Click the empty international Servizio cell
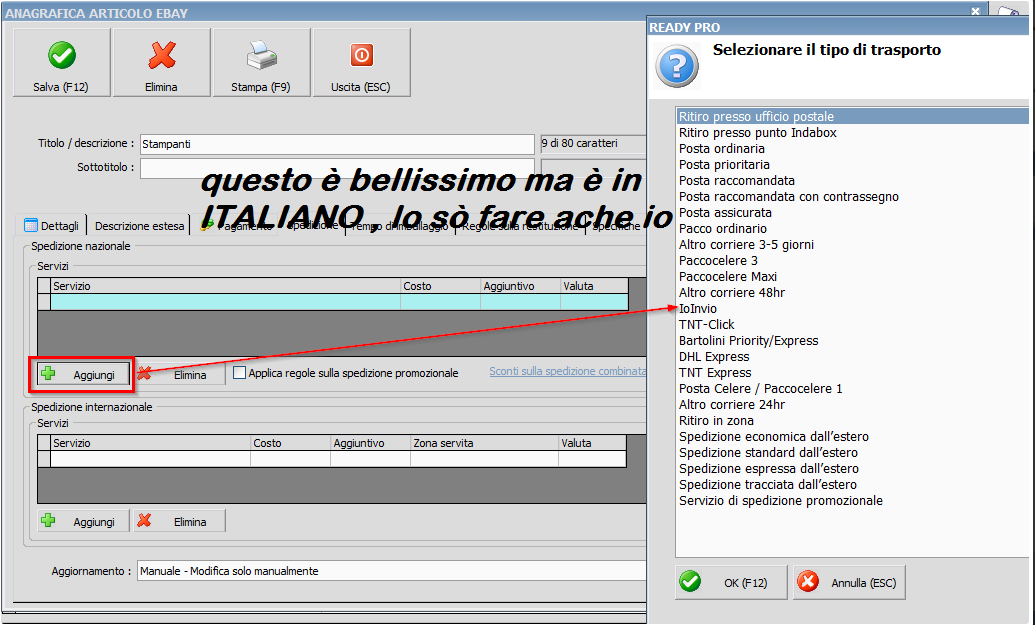Screen dimensions: 1035x625 (x=150, y=459)
